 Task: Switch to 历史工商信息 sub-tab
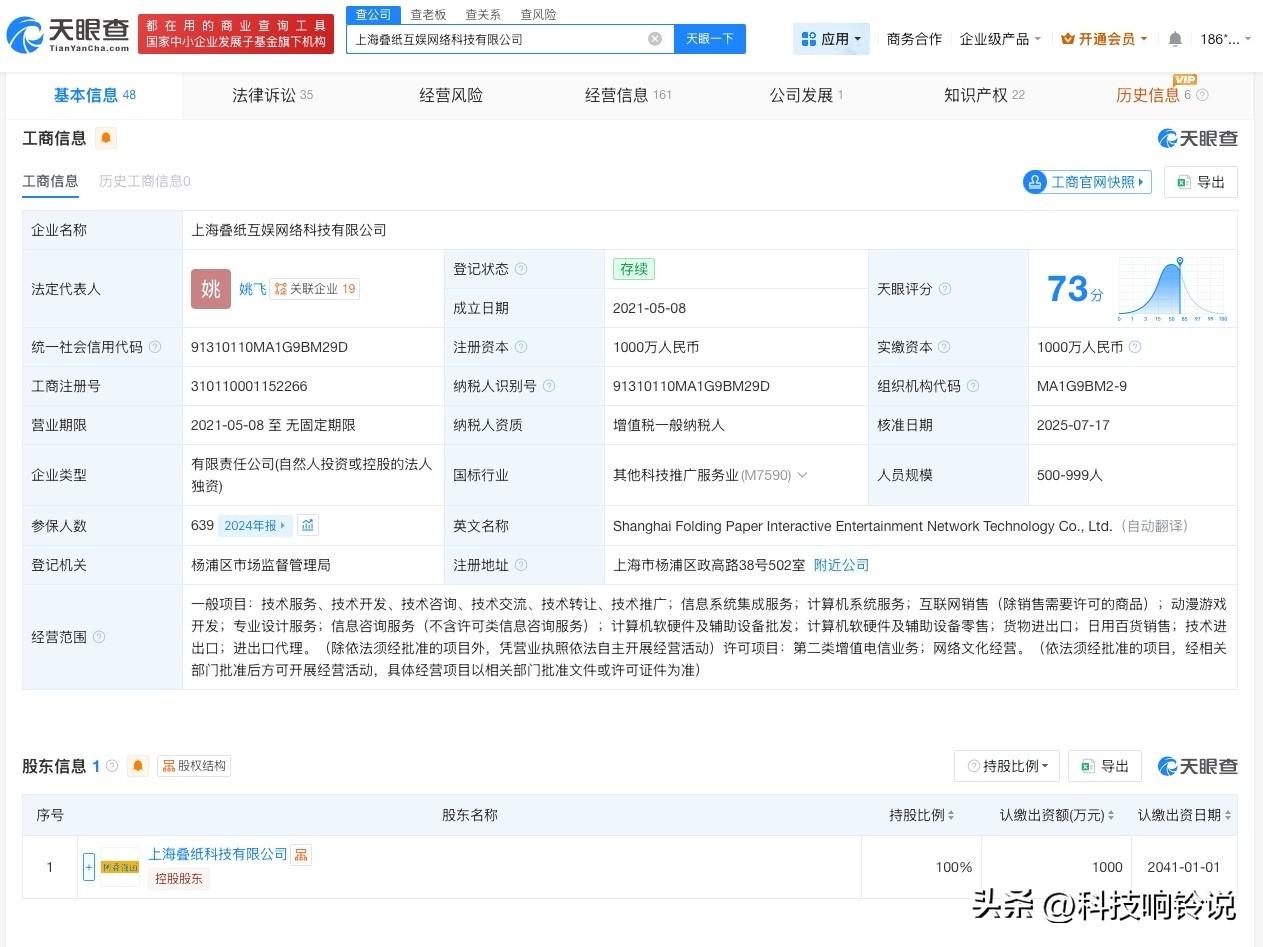(x=145, y=181)
